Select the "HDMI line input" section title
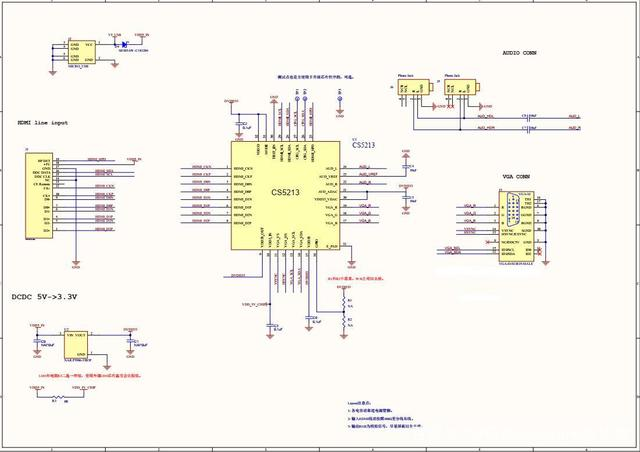The width and height of the screenshot is (640, 452). pyautogui.click(x=42, y=122)
